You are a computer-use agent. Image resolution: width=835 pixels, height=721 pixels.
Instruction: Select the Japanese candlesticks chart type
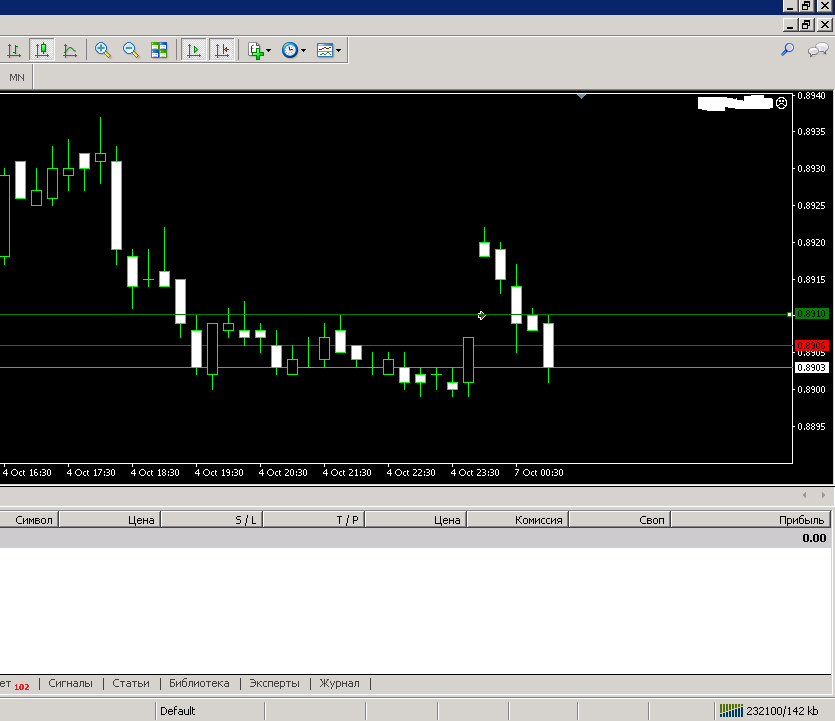tap(42, 51)
